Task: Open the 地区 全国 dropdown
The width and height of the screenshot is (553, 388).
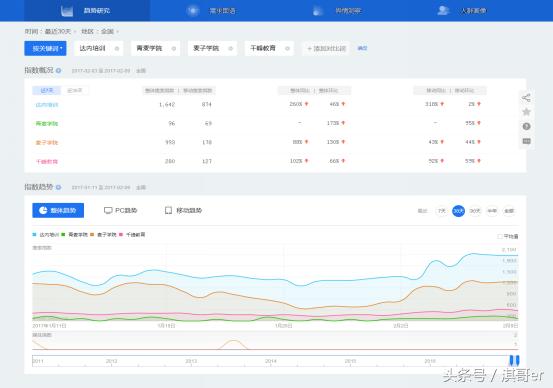Action: pyautogui.click(x=100, y=32)
